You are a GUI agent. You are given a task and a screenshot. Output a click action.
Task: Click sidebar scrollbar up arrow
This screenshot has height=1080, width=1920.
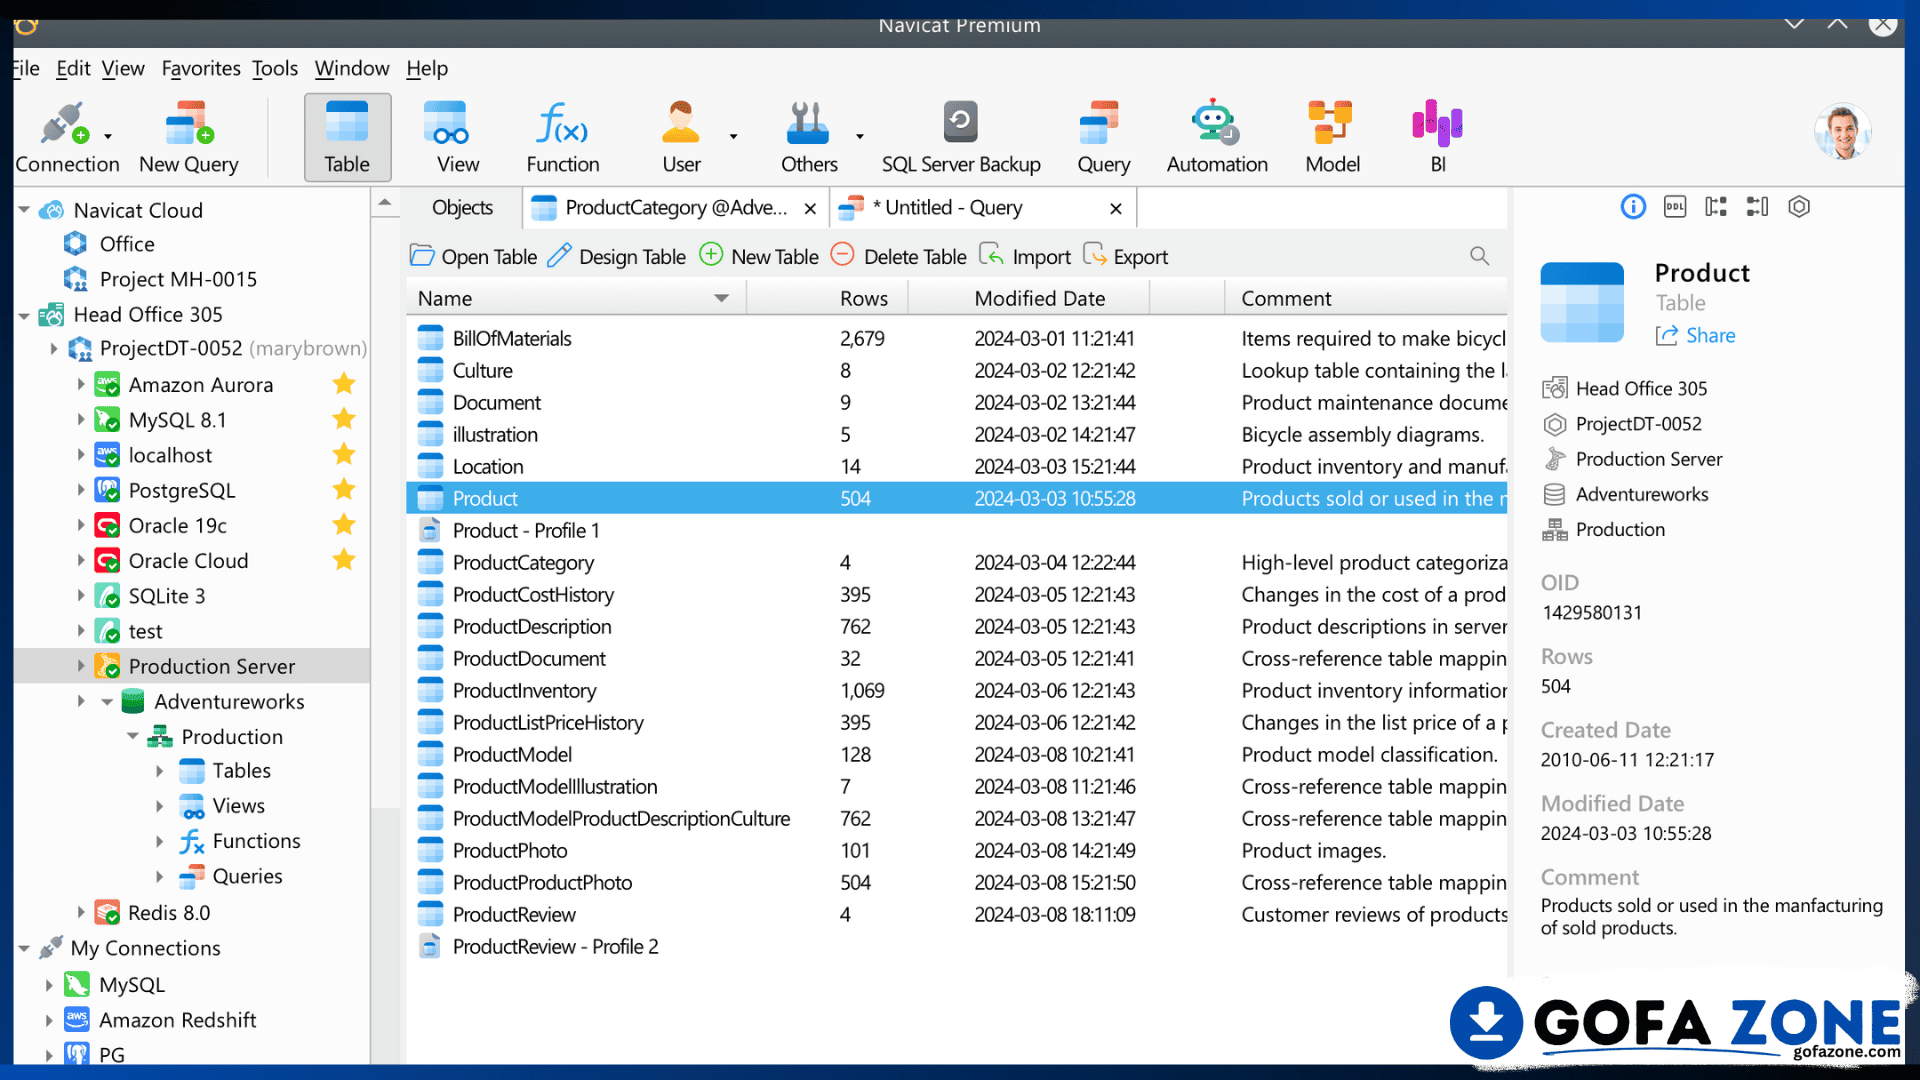(385, 203)
